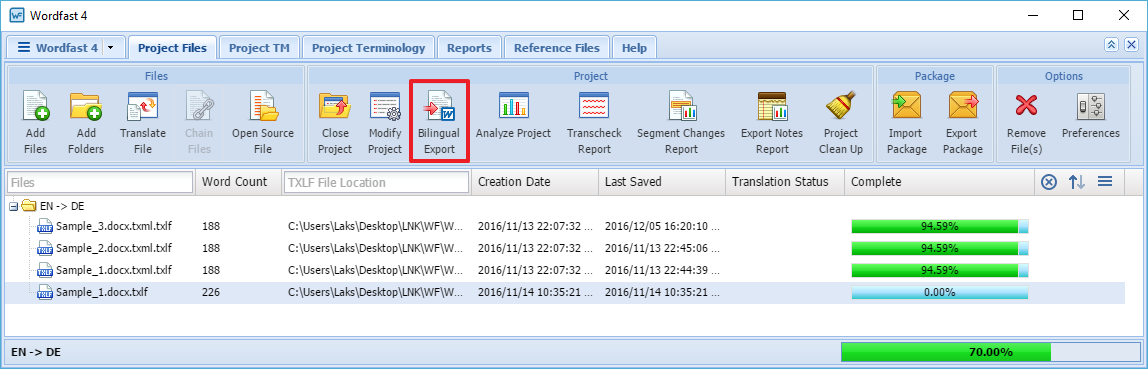The image size is (1148, 369).
Task: Switch to the Project TM tab
Action: (x=259, y=48)
